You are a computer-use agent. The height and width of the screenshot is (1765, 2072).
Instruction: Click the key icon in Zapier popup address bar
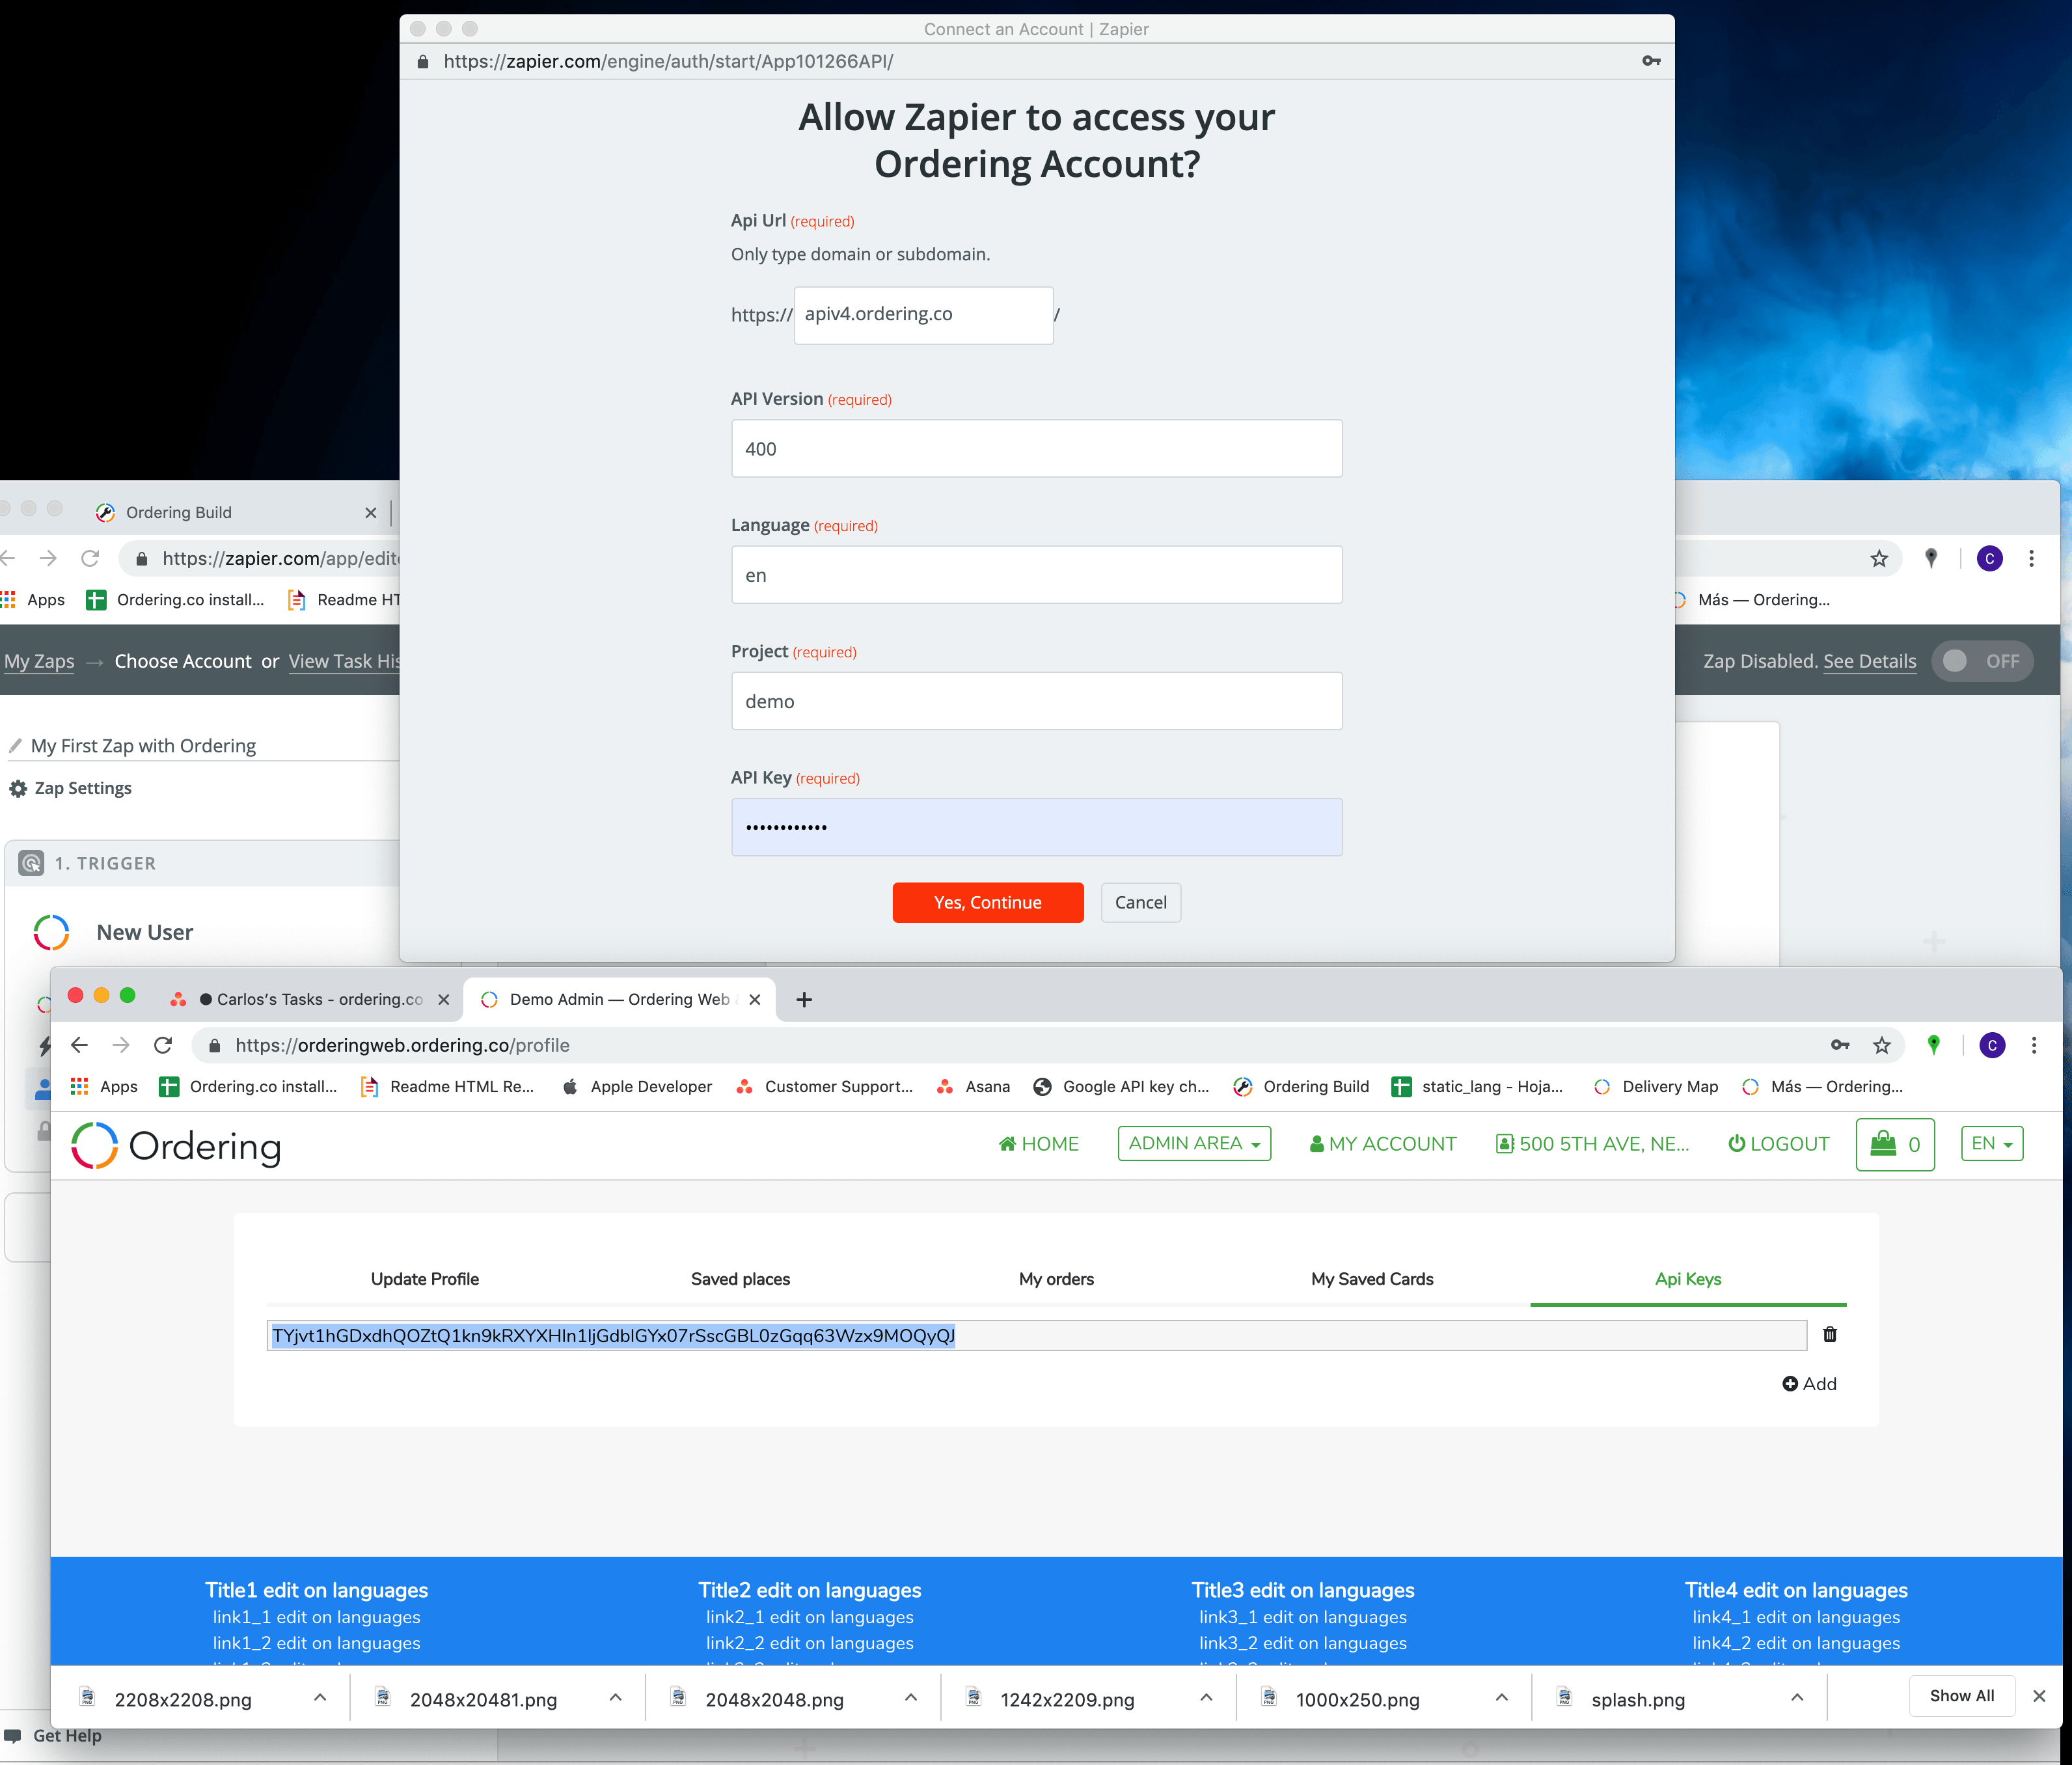(x=1650, y=61)
